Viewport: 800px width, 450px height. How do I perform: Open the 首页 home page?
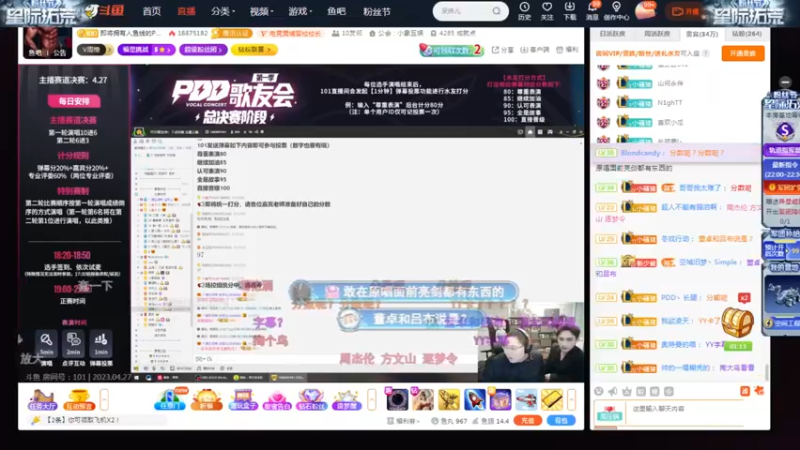152,11
